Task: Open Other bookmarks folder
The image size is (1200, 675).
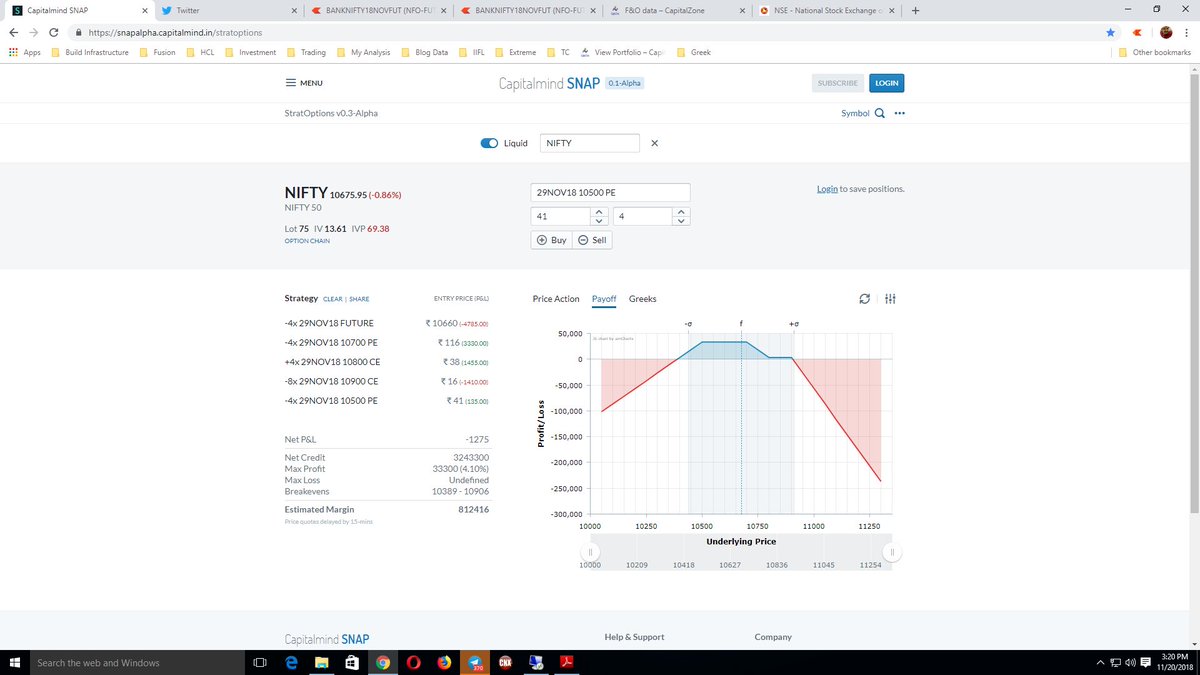Action: pyautogui.click(x=1155, y=52)
